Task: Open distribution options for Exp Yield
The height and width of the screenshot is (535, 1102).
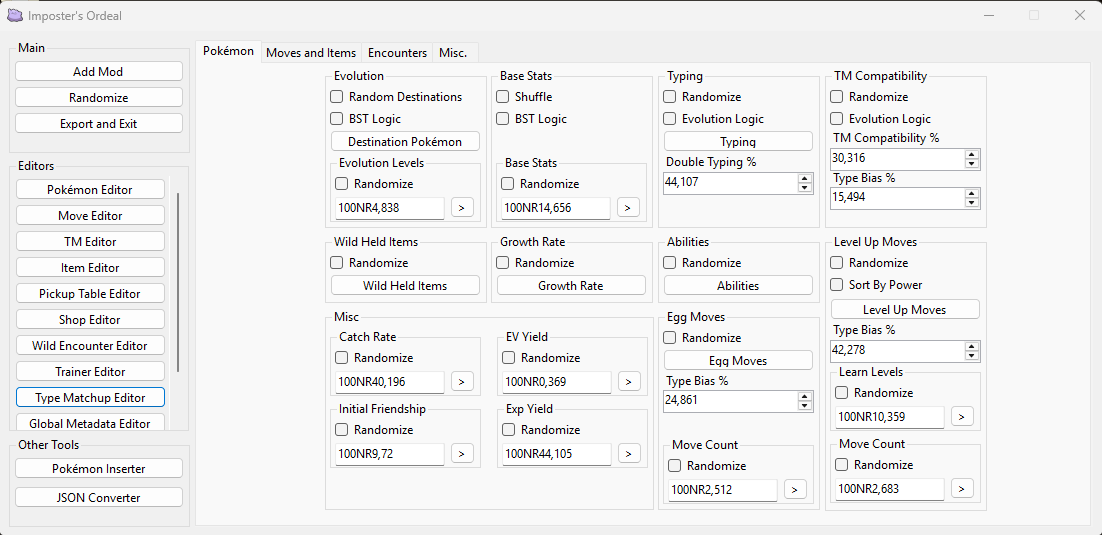Action: pos(629,453)
